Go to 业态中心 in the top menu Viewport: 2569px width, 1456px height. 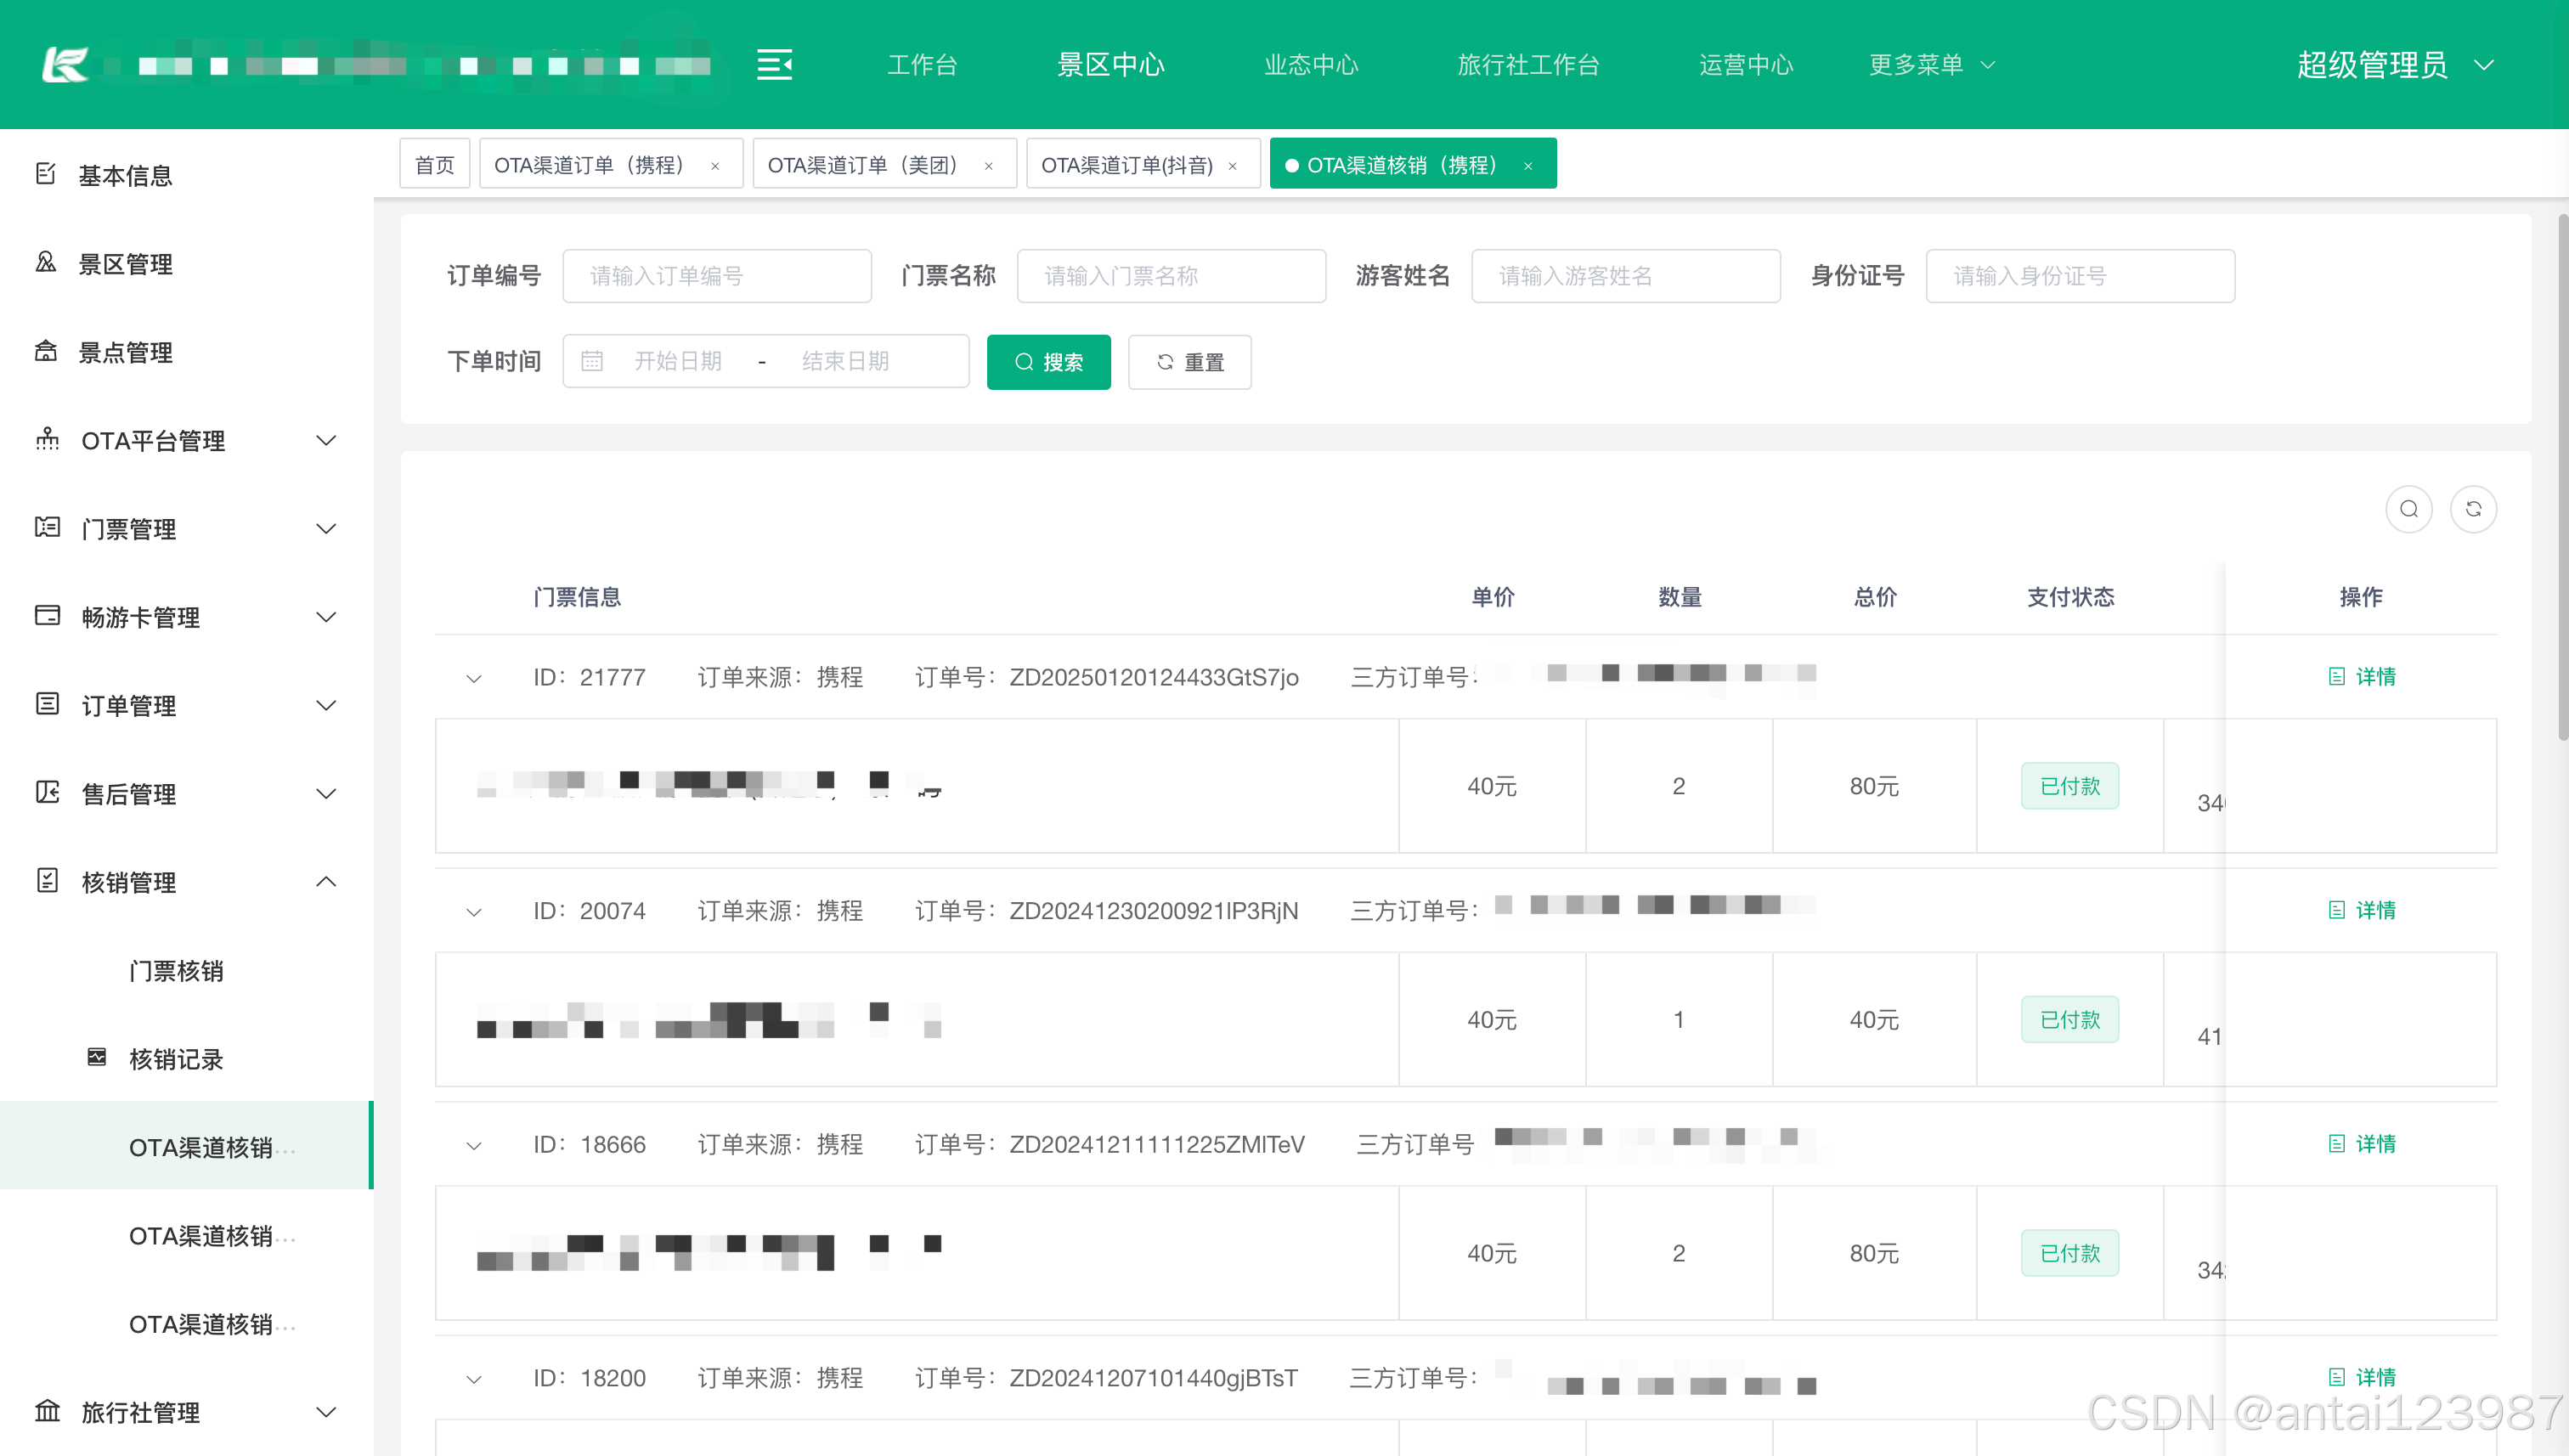1310,65
